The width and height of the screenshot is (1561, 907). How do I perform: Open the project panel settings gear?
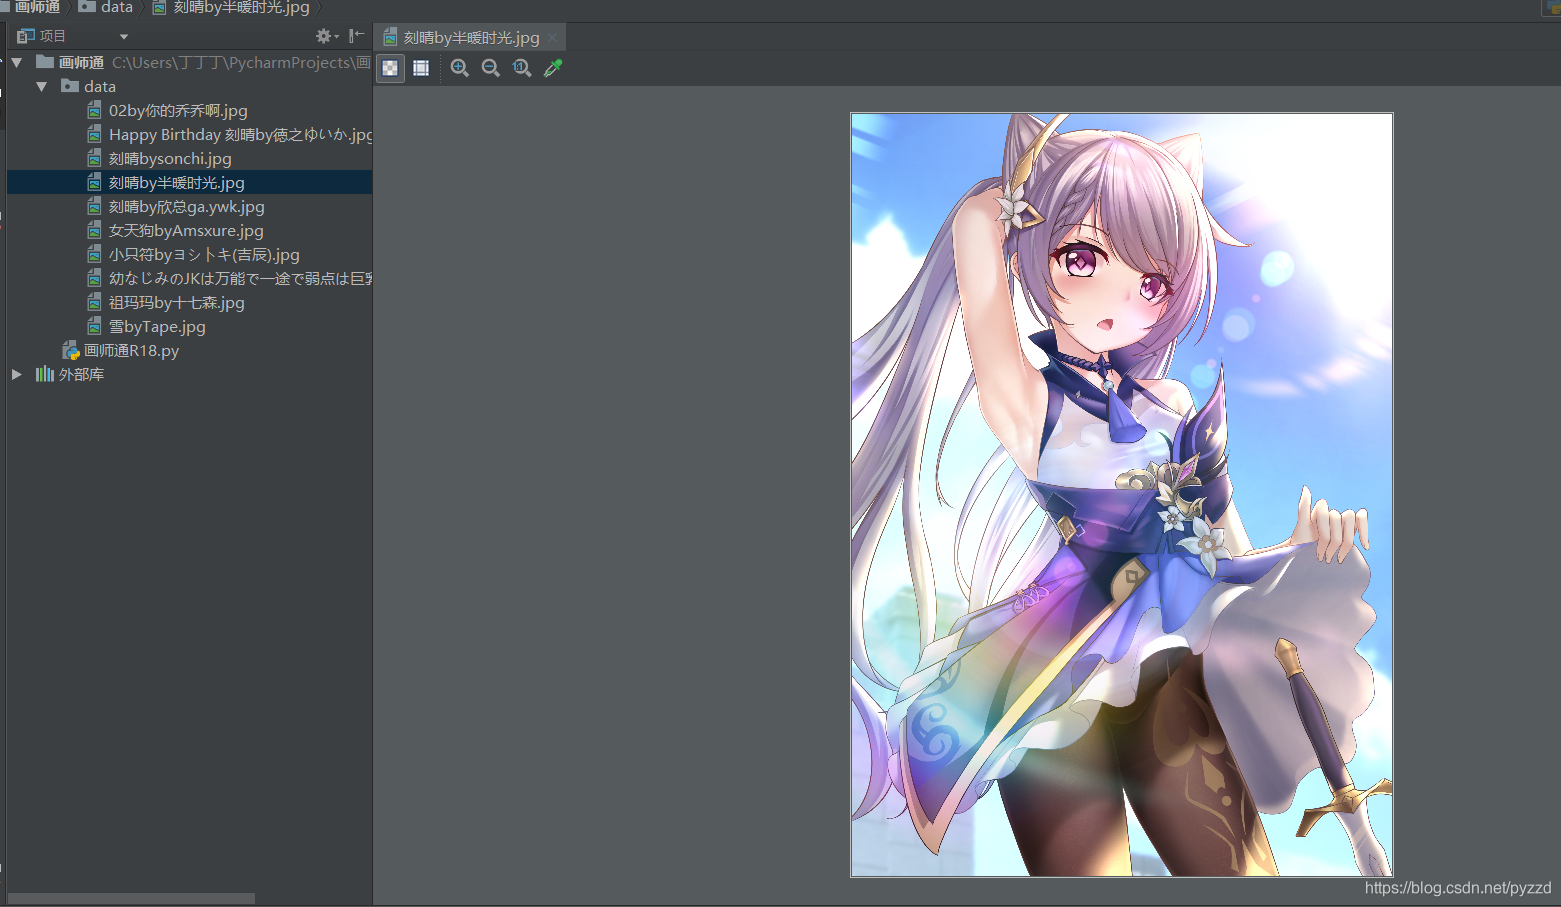(x=326, y=36)
